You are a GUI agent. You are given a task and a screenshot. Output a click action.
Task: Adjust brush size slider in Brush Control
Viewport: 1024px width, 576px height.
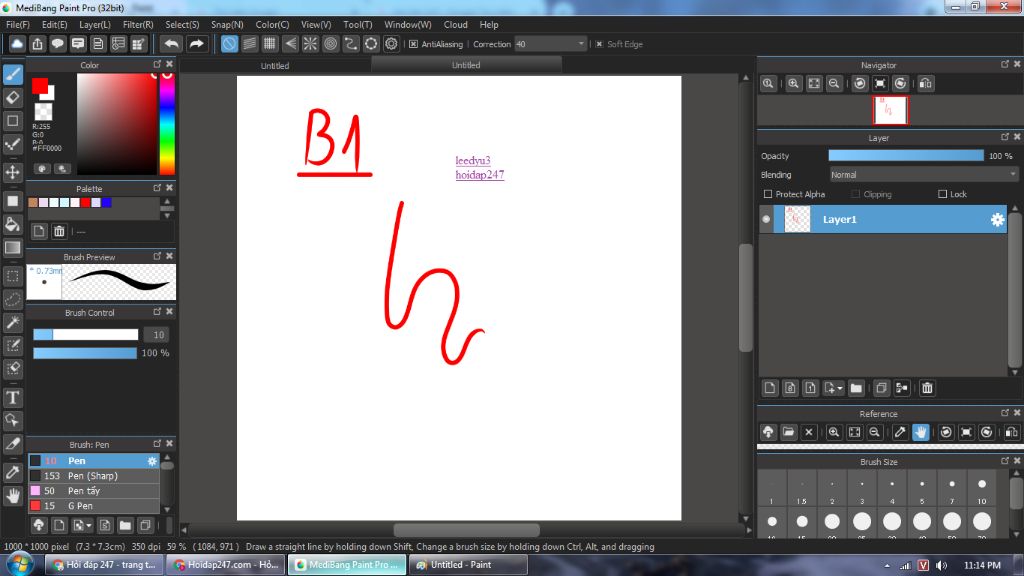click(86, 334)
